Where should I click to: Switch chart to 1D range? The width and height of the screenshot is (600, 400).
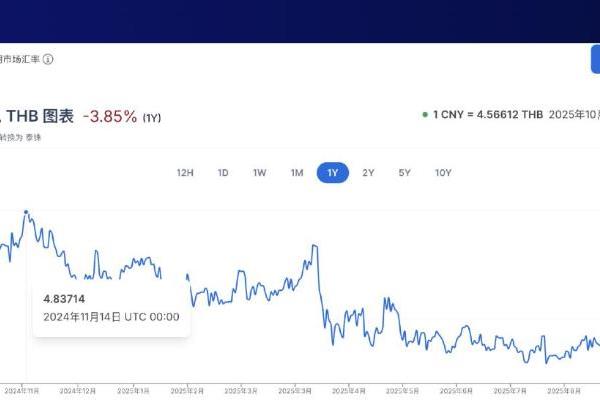pos(223,173)
